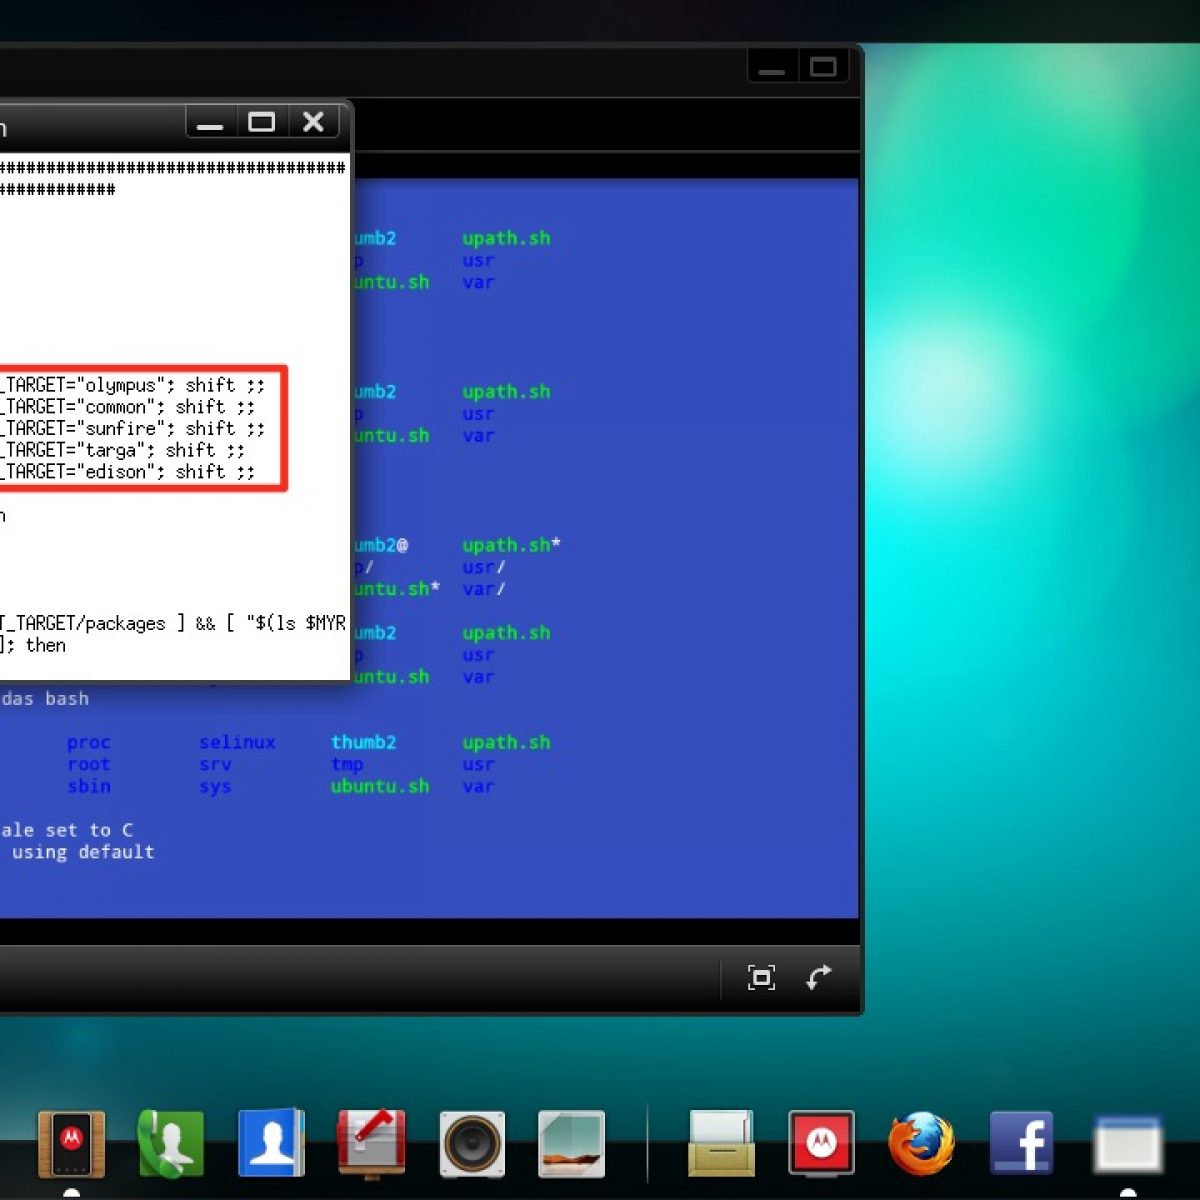Open the red mailbox Messaging app
The image size is (1200, 1200).
pyautogui.click(x=371, y=1143)
